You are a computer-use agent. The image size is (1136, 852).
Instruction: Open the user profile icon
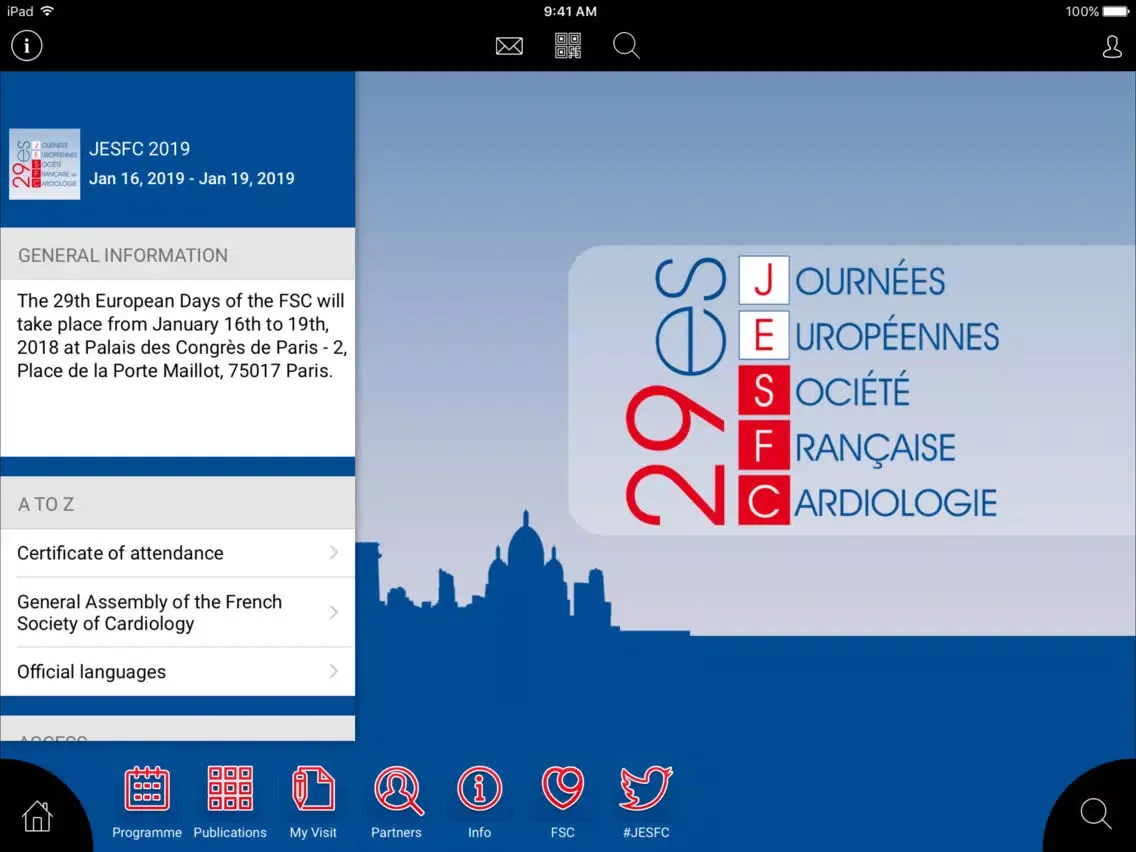(1112, 46)
